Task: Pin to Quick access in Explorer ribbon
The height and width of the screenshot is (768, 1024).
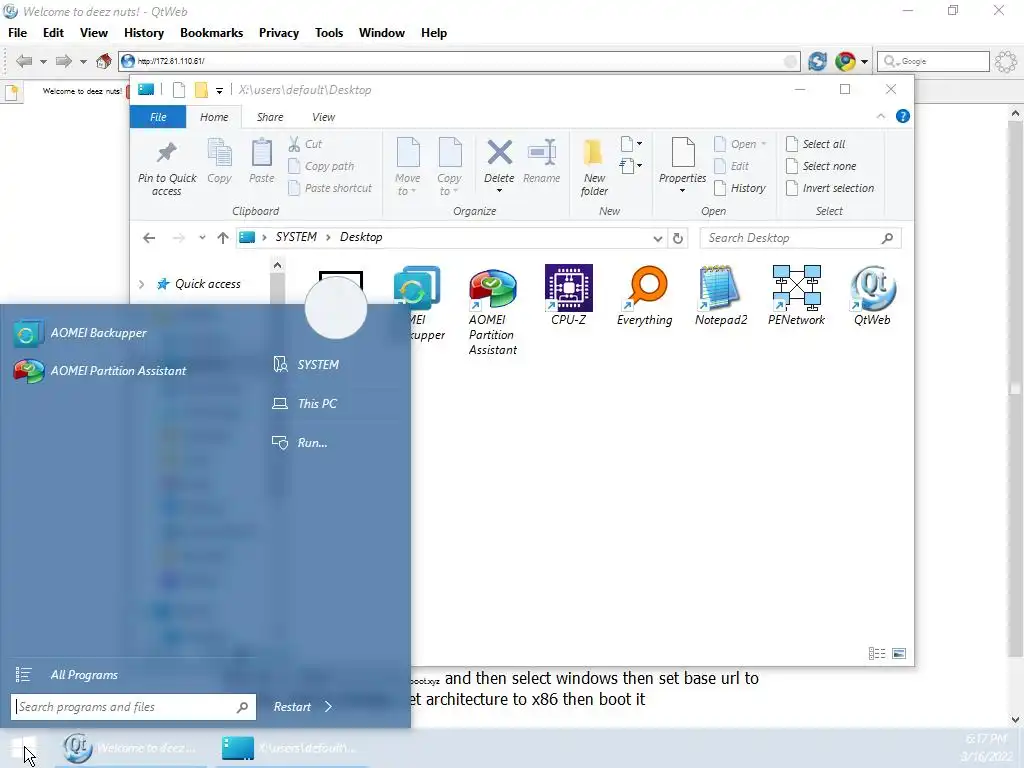Action: (167, 168)
